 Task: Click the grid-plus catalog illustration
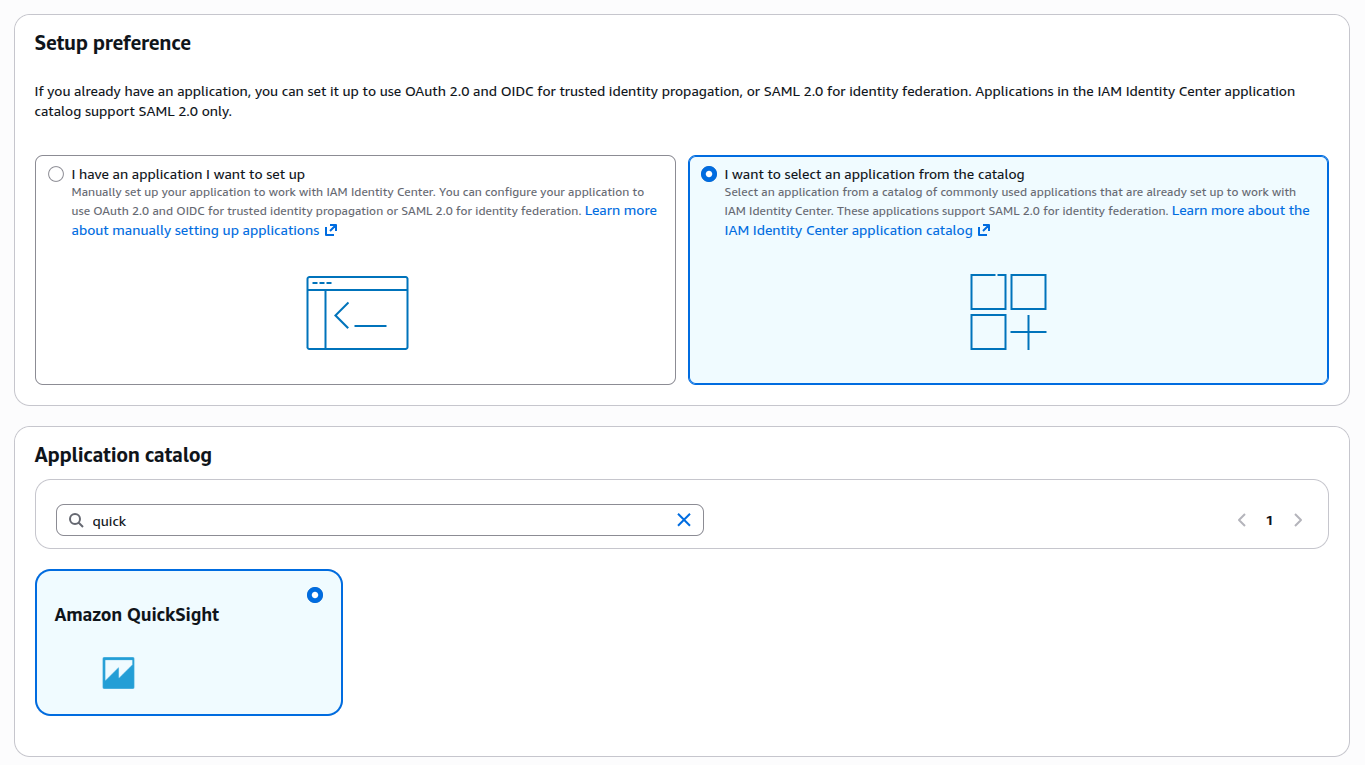(x=1008, y=312)
